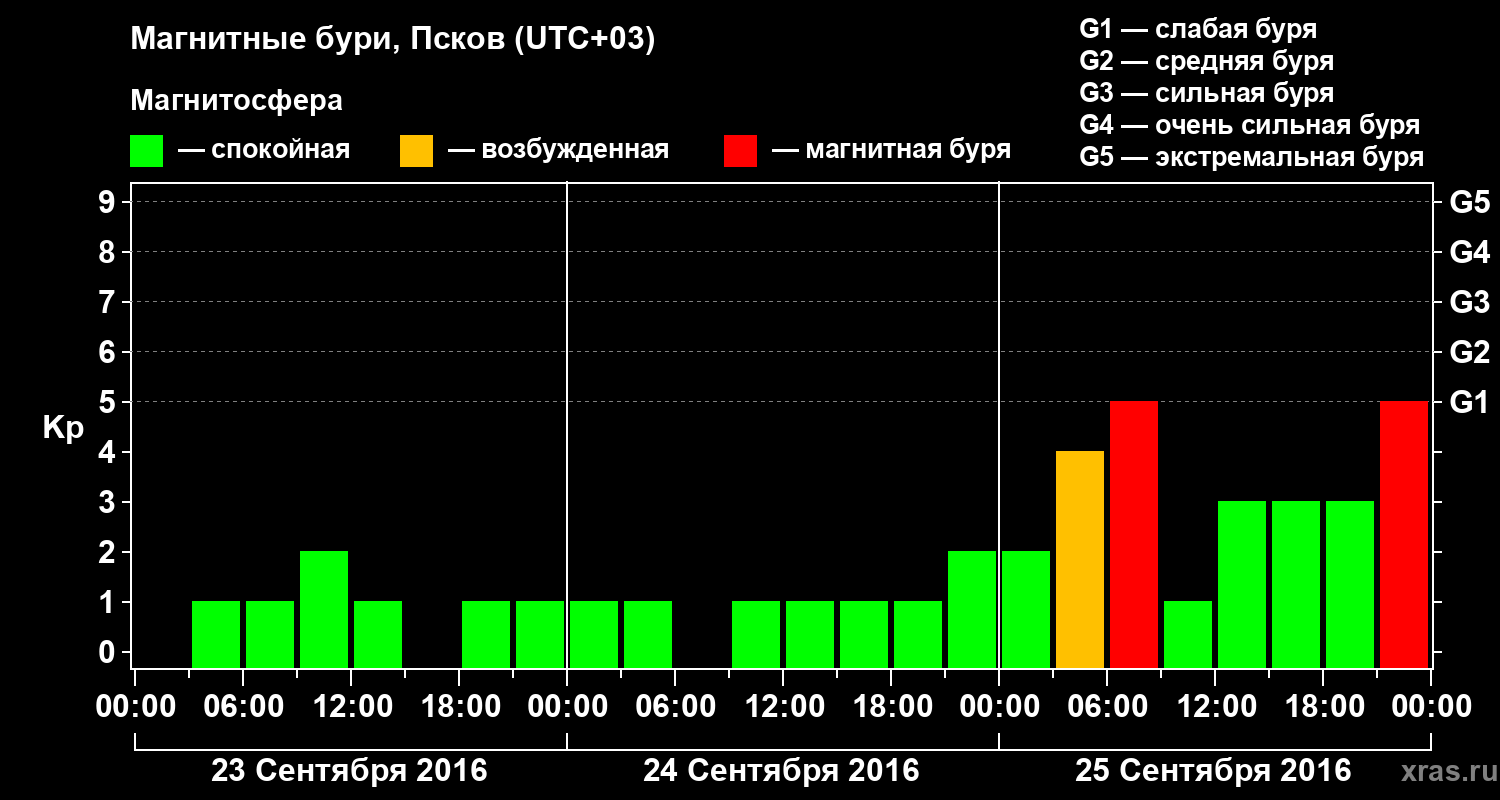
Task: Click the '23 Сентября 2016' date label
Action: click(x=349, y=771)
